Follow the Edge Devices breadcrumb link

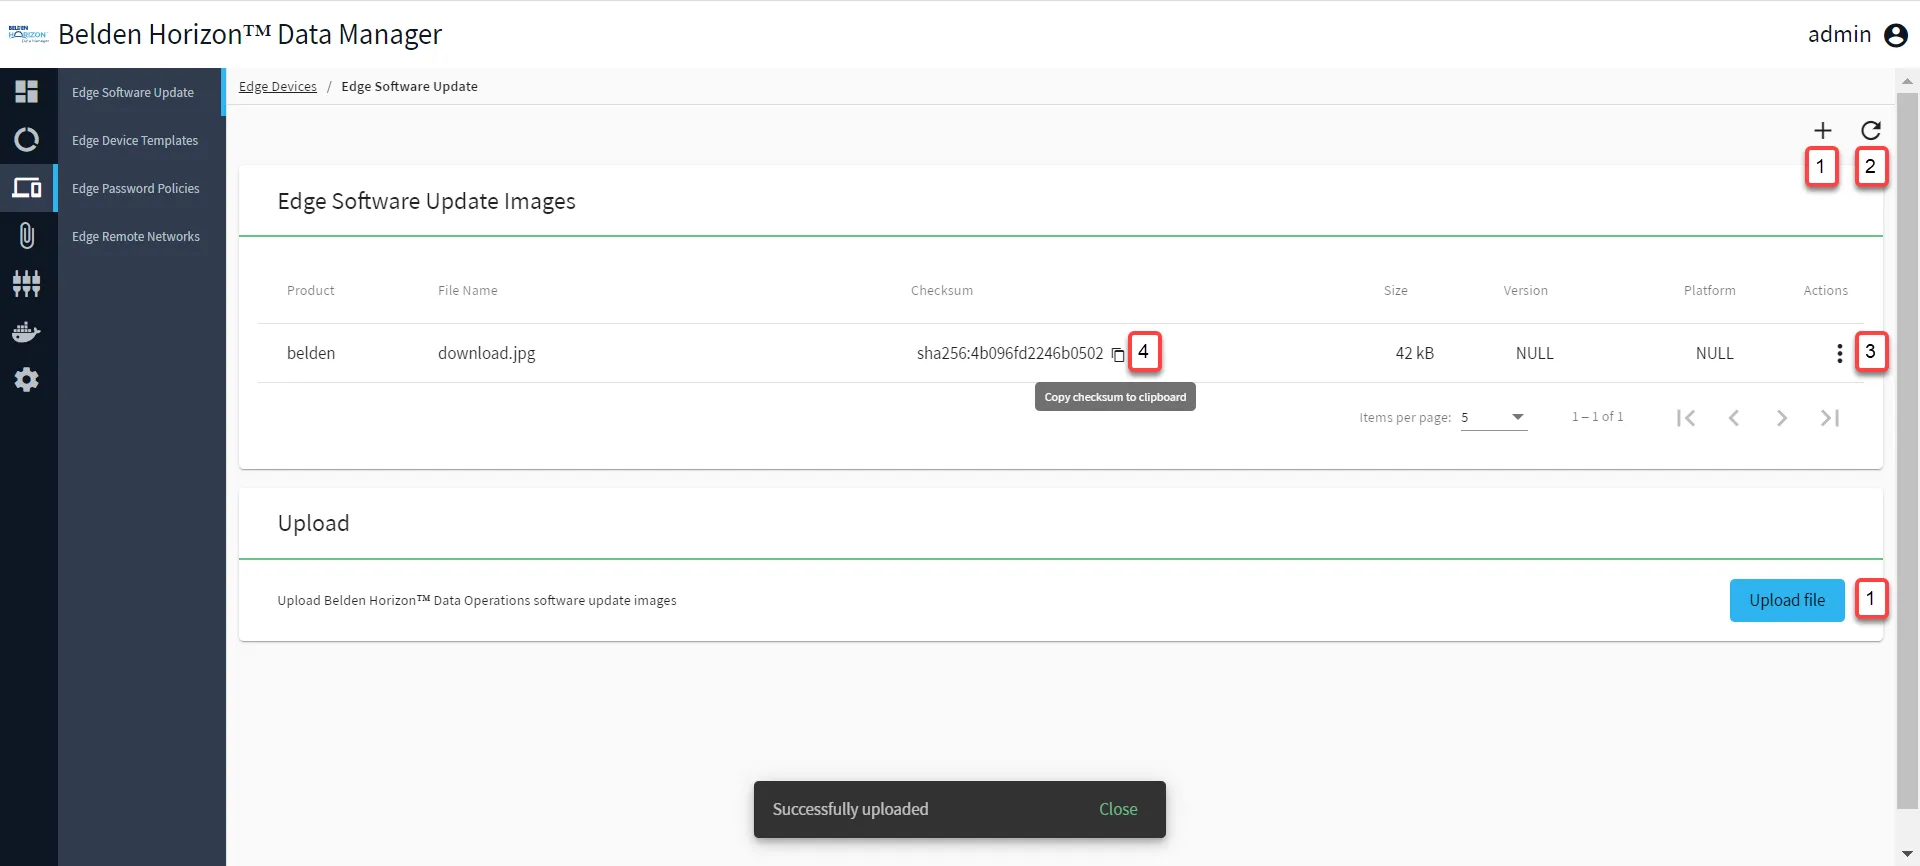[278, 87]
